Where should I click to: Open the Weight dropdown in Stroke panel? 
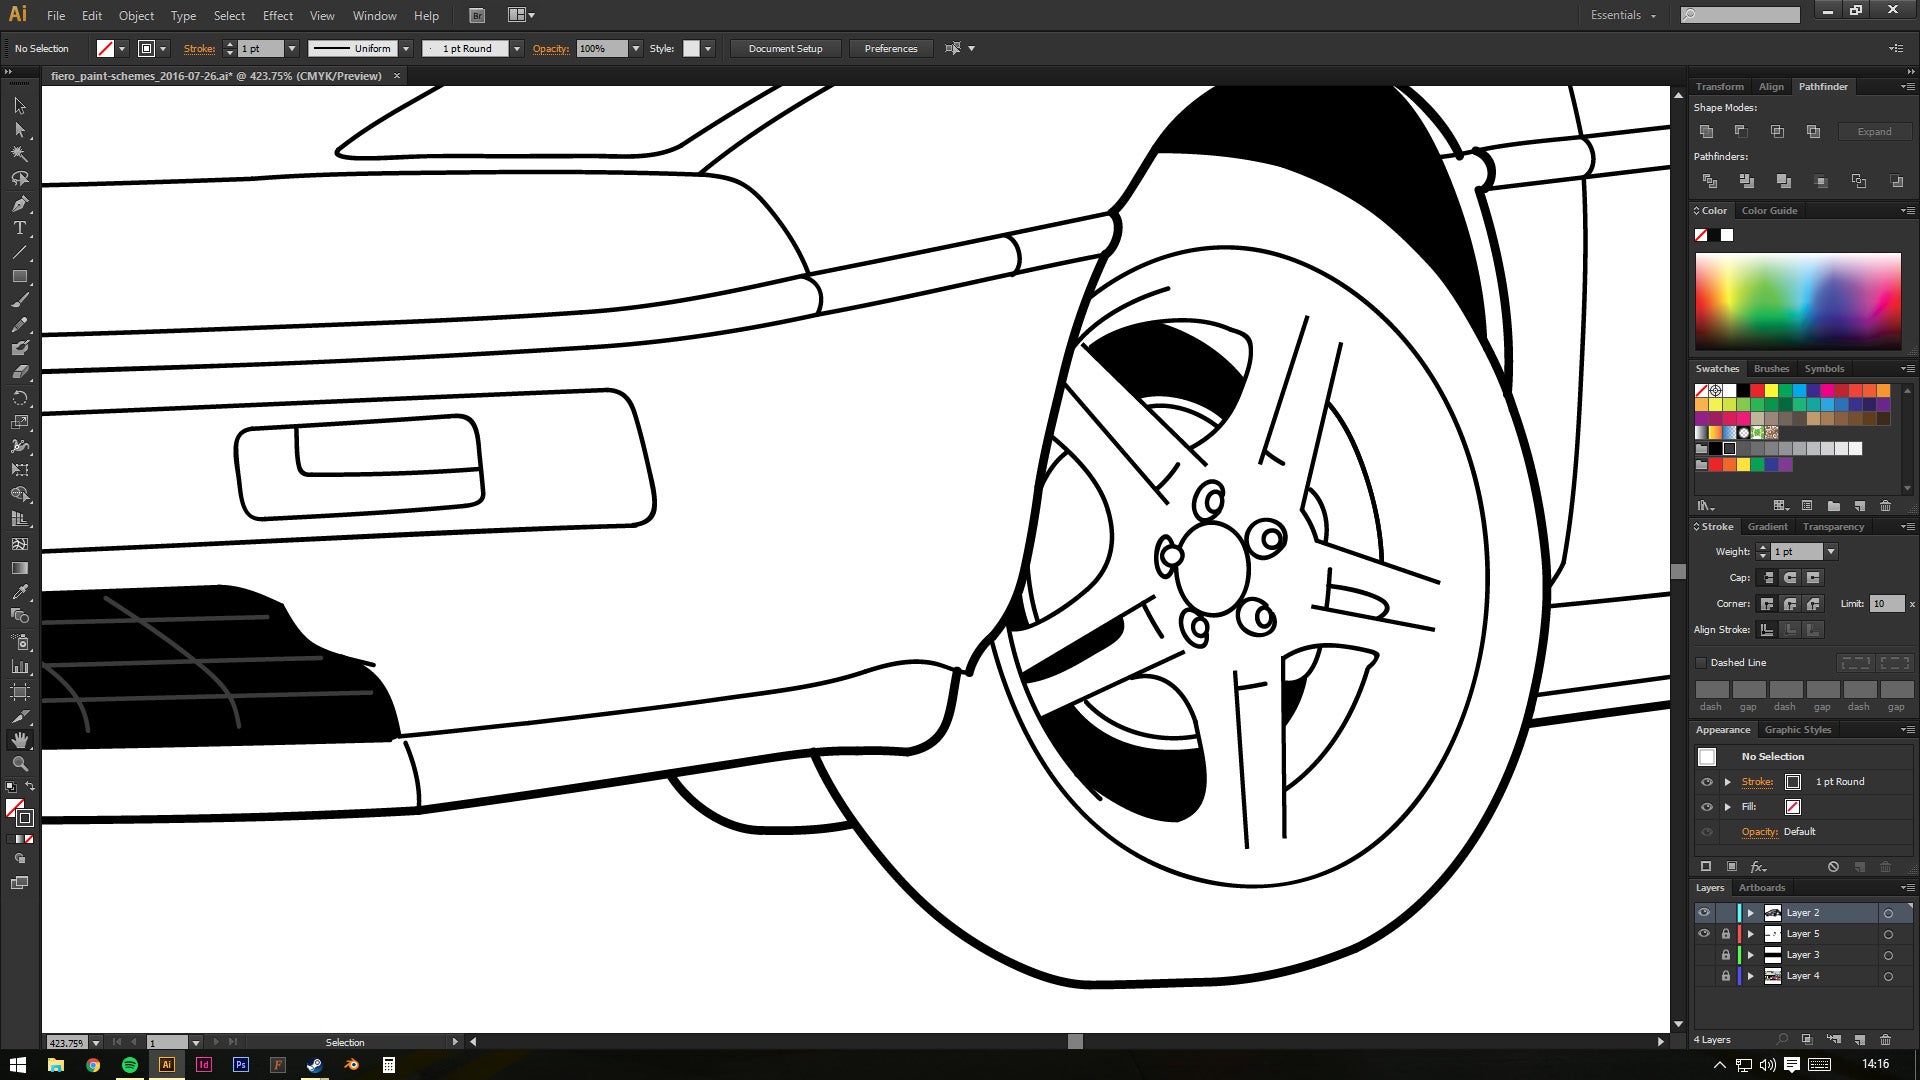click(1831, 551)
